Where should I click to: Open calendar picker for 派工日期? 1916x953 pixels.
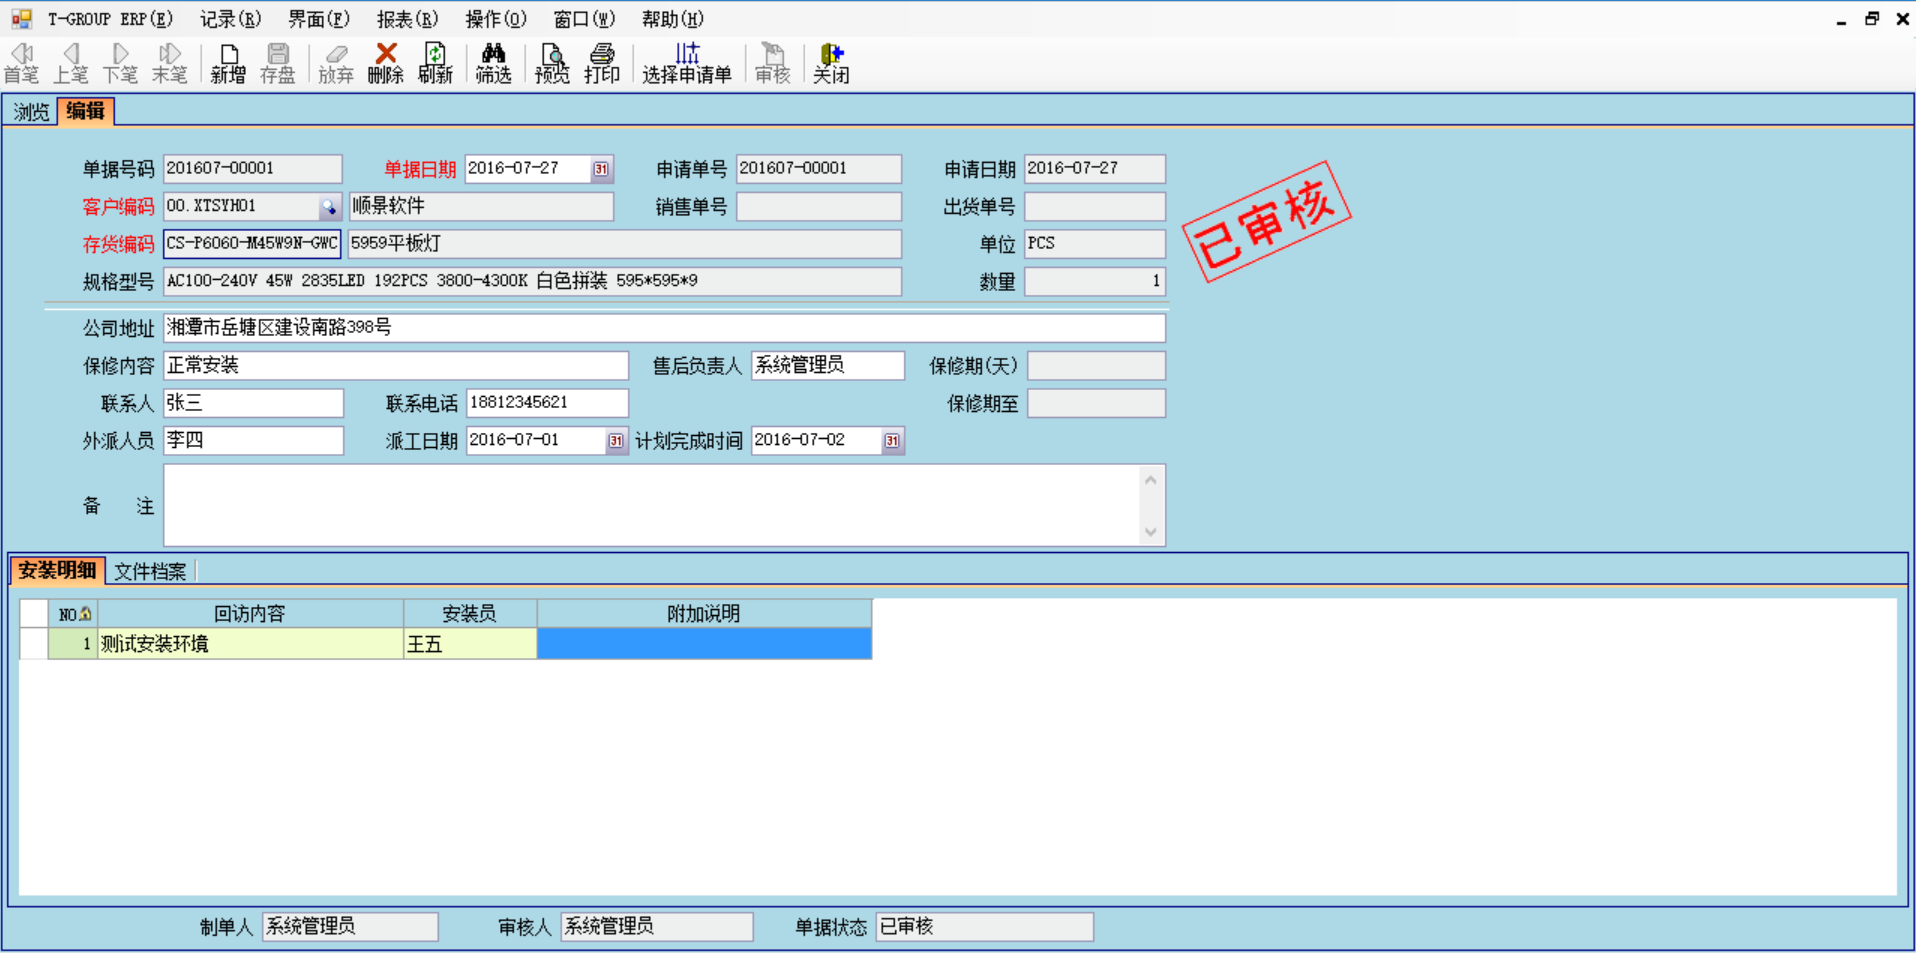pyautogui.click(x=616, y=441)
